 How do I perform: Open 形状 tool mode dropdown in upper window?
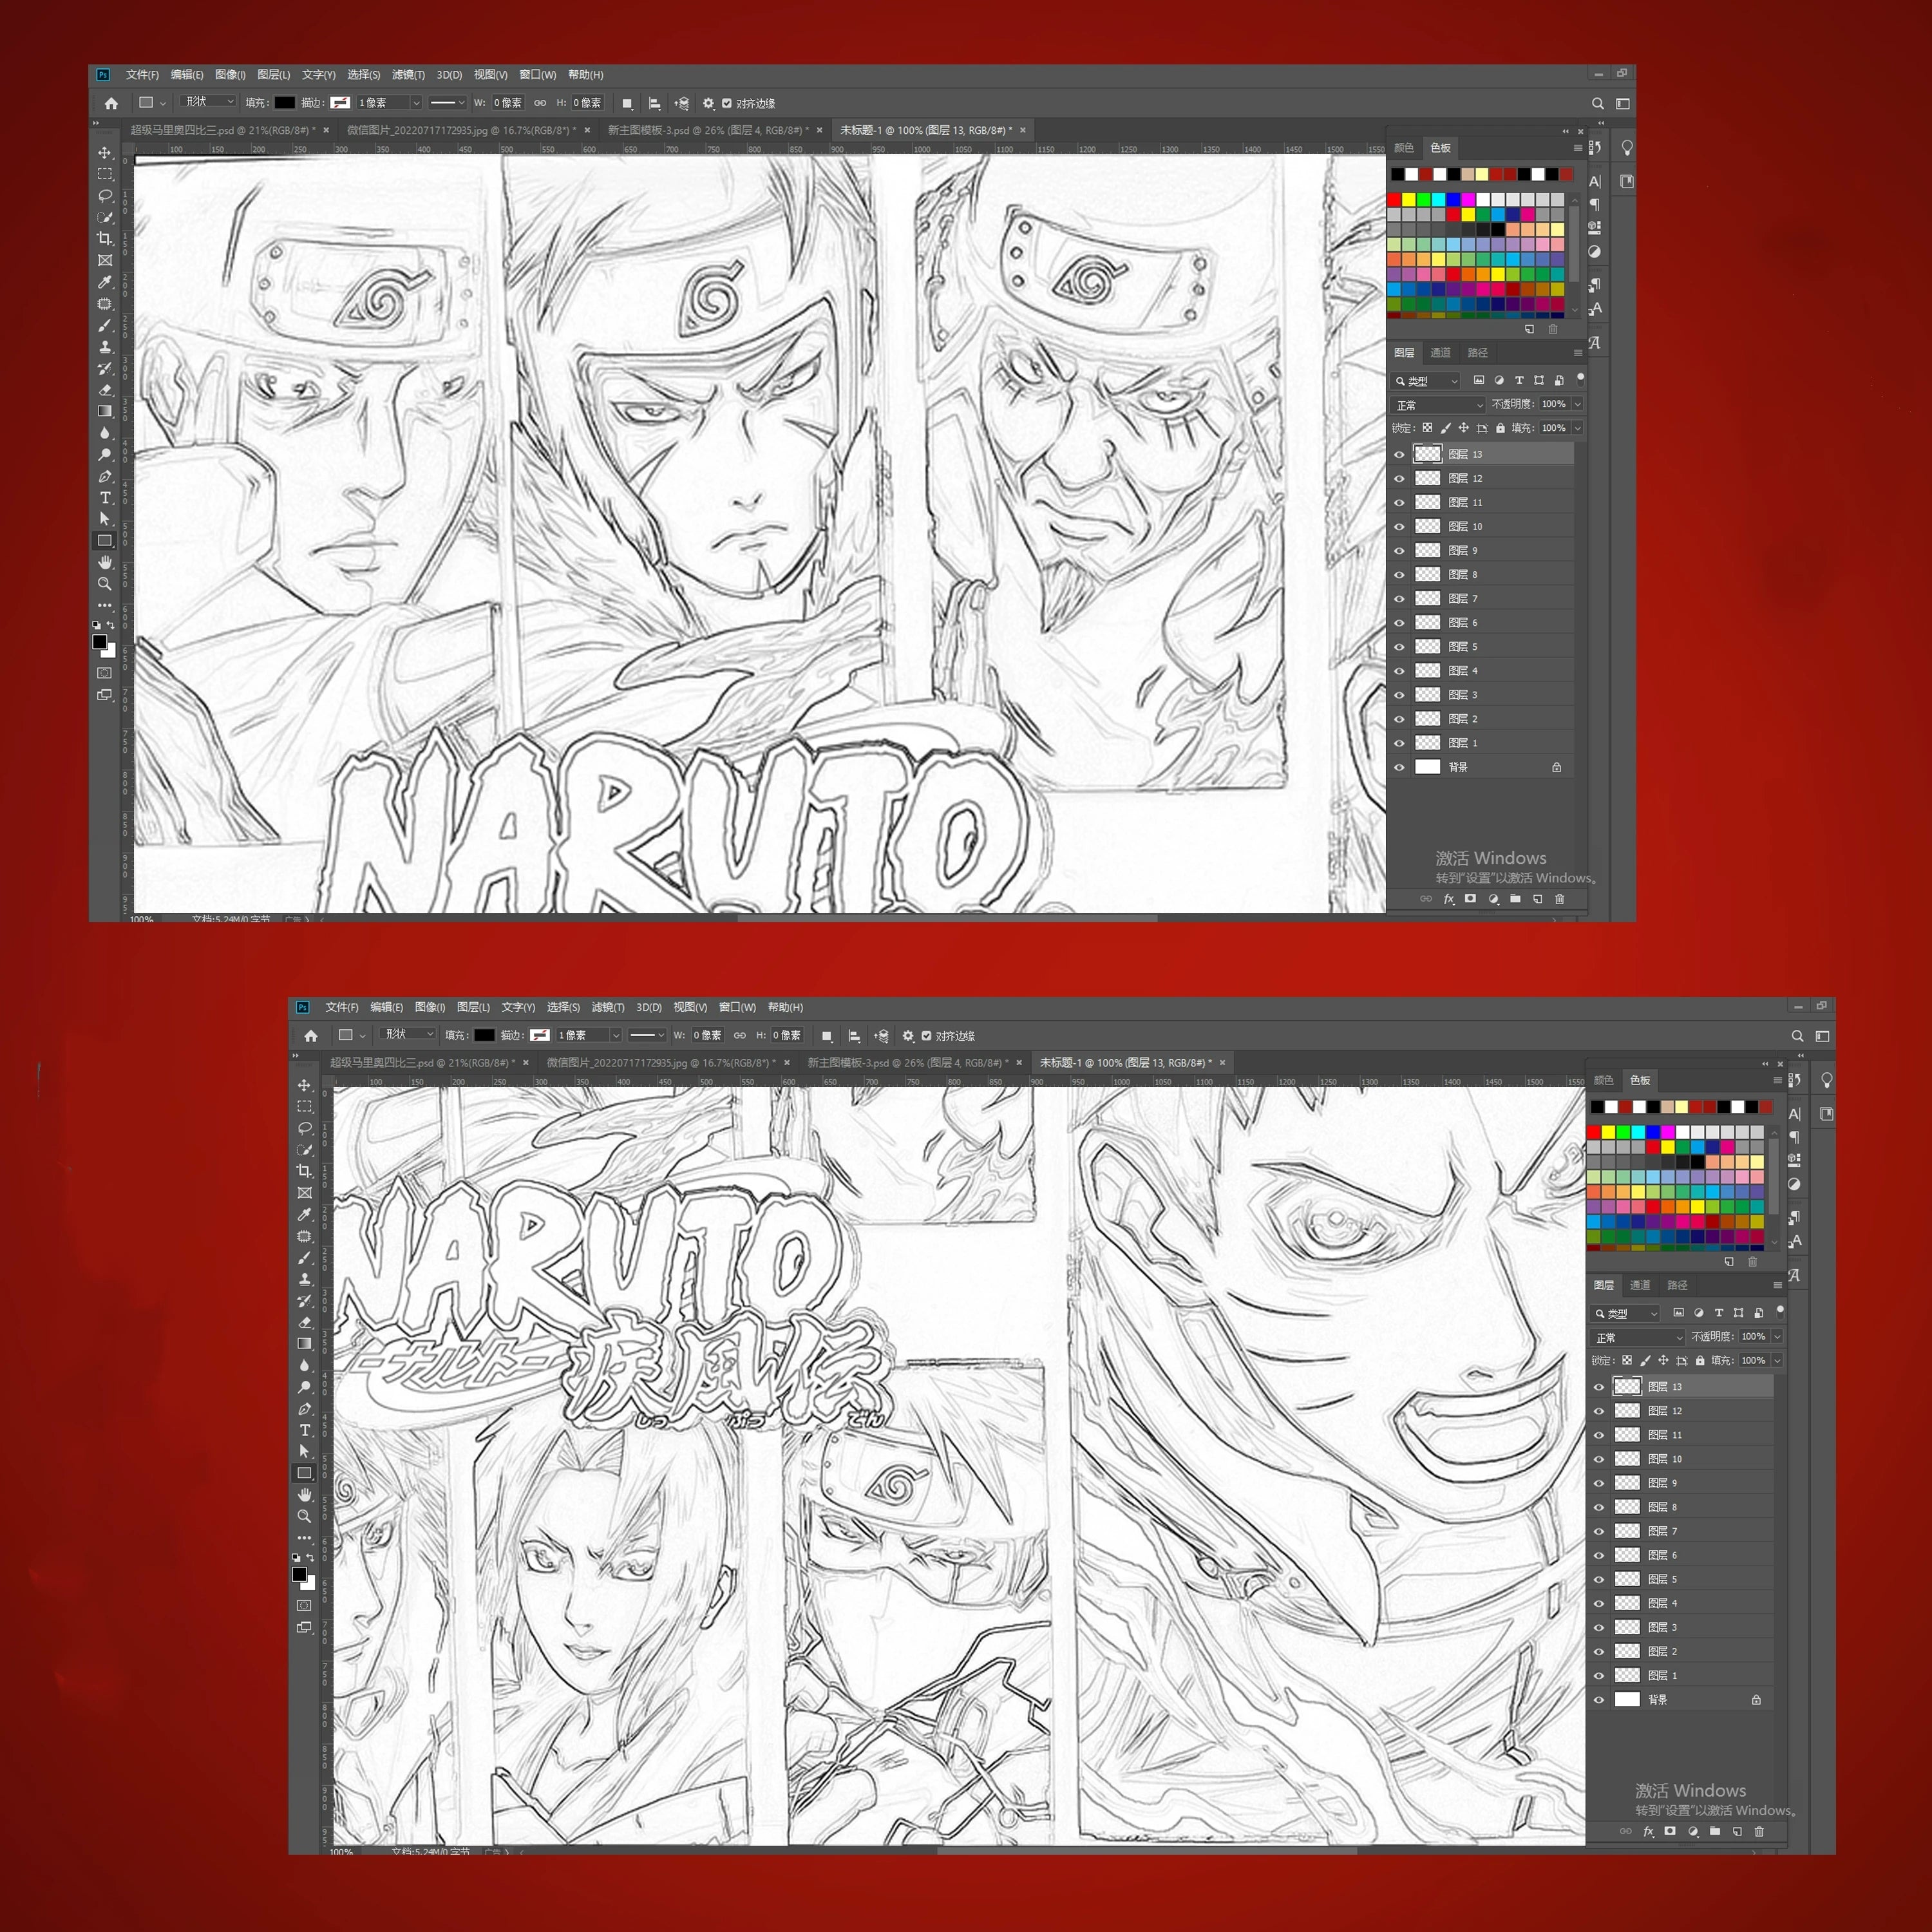[x=209, y=102]
